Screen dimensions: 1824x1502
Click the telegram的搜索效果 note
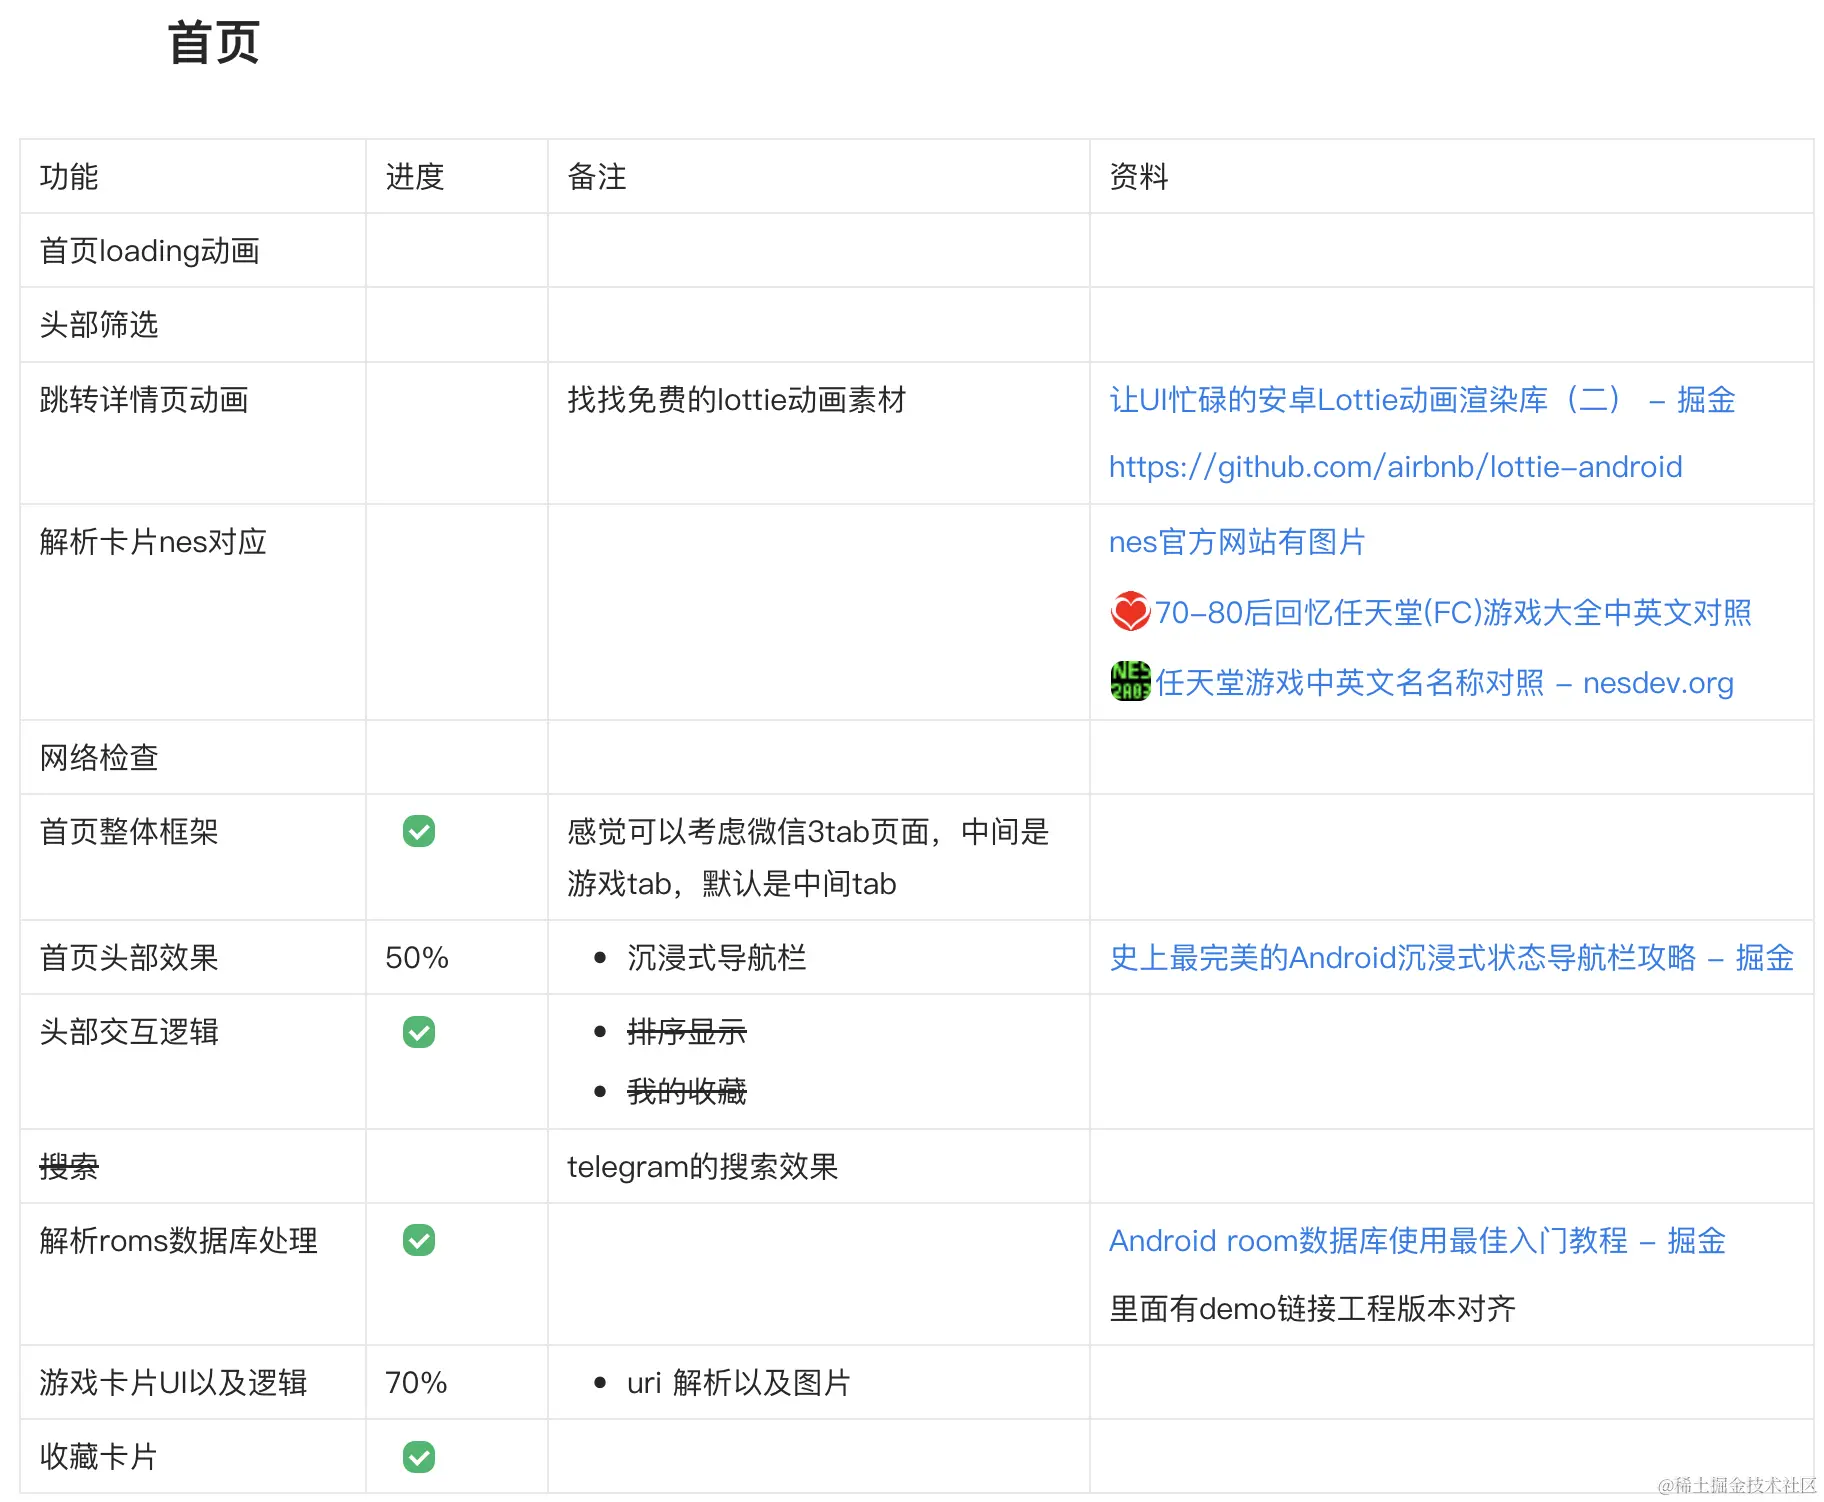[702, 1167]
